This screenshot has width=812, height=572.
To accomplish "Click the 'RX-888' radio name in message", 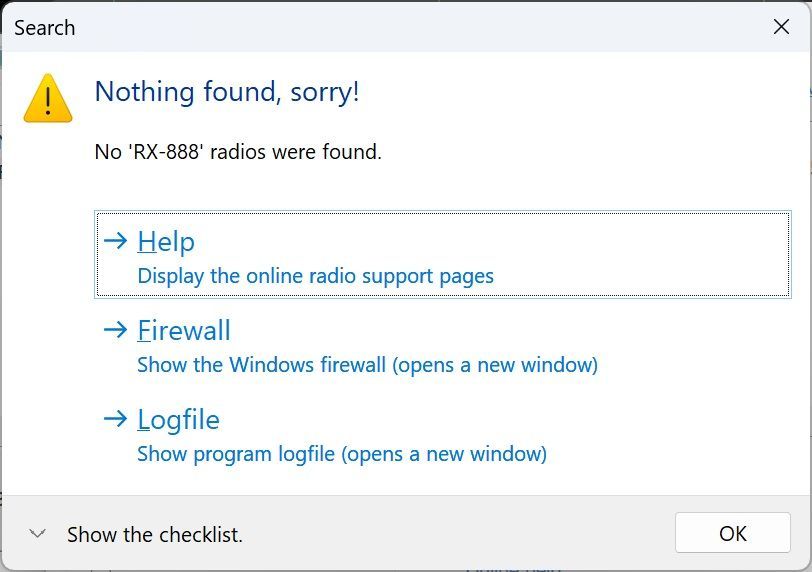I will pyautogui.click(x=165, y=152).
